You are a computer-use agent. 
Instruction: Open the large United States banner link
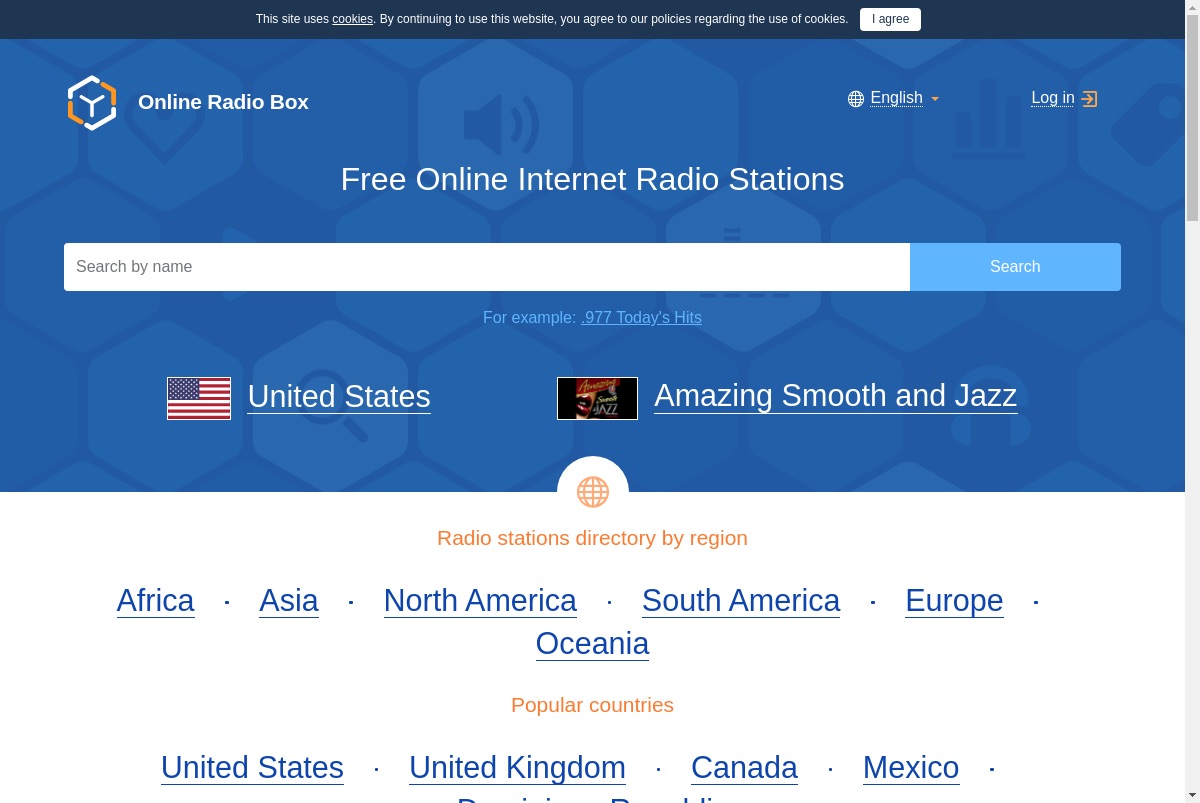339,397
